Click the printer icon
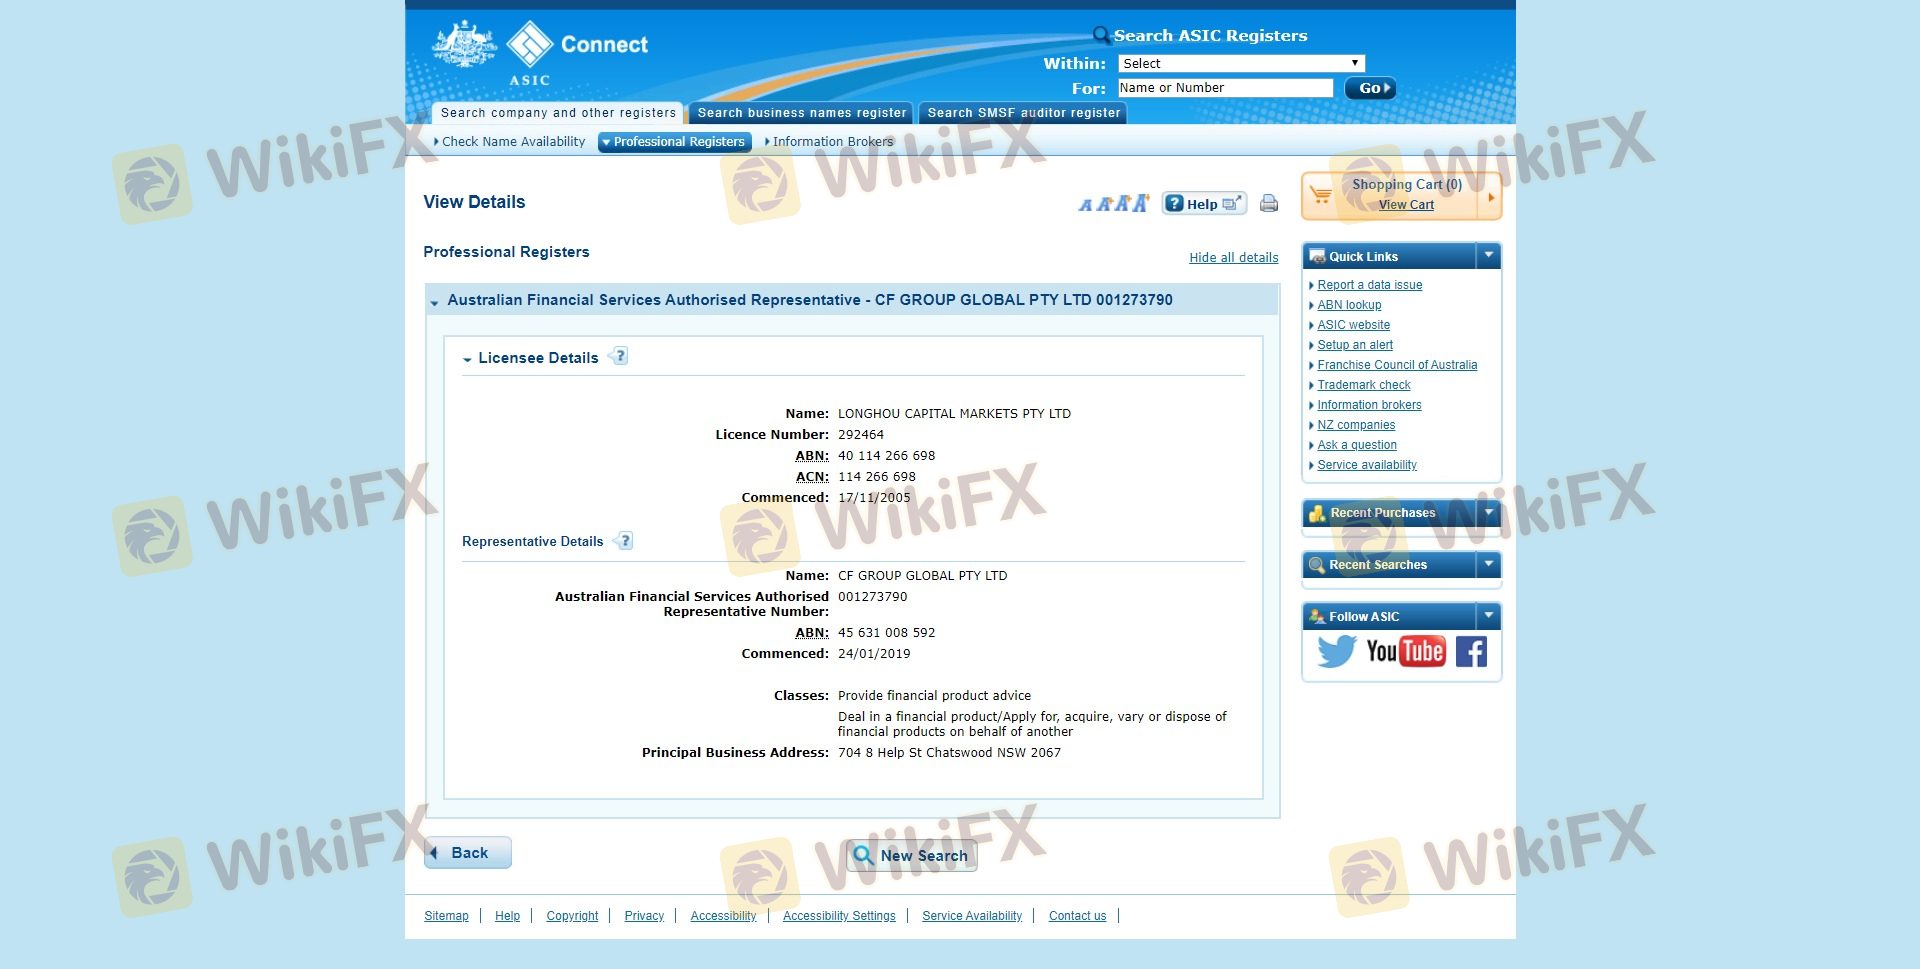The height and width of the screenshot is (969, 1920). click(x=1269, y=204)
